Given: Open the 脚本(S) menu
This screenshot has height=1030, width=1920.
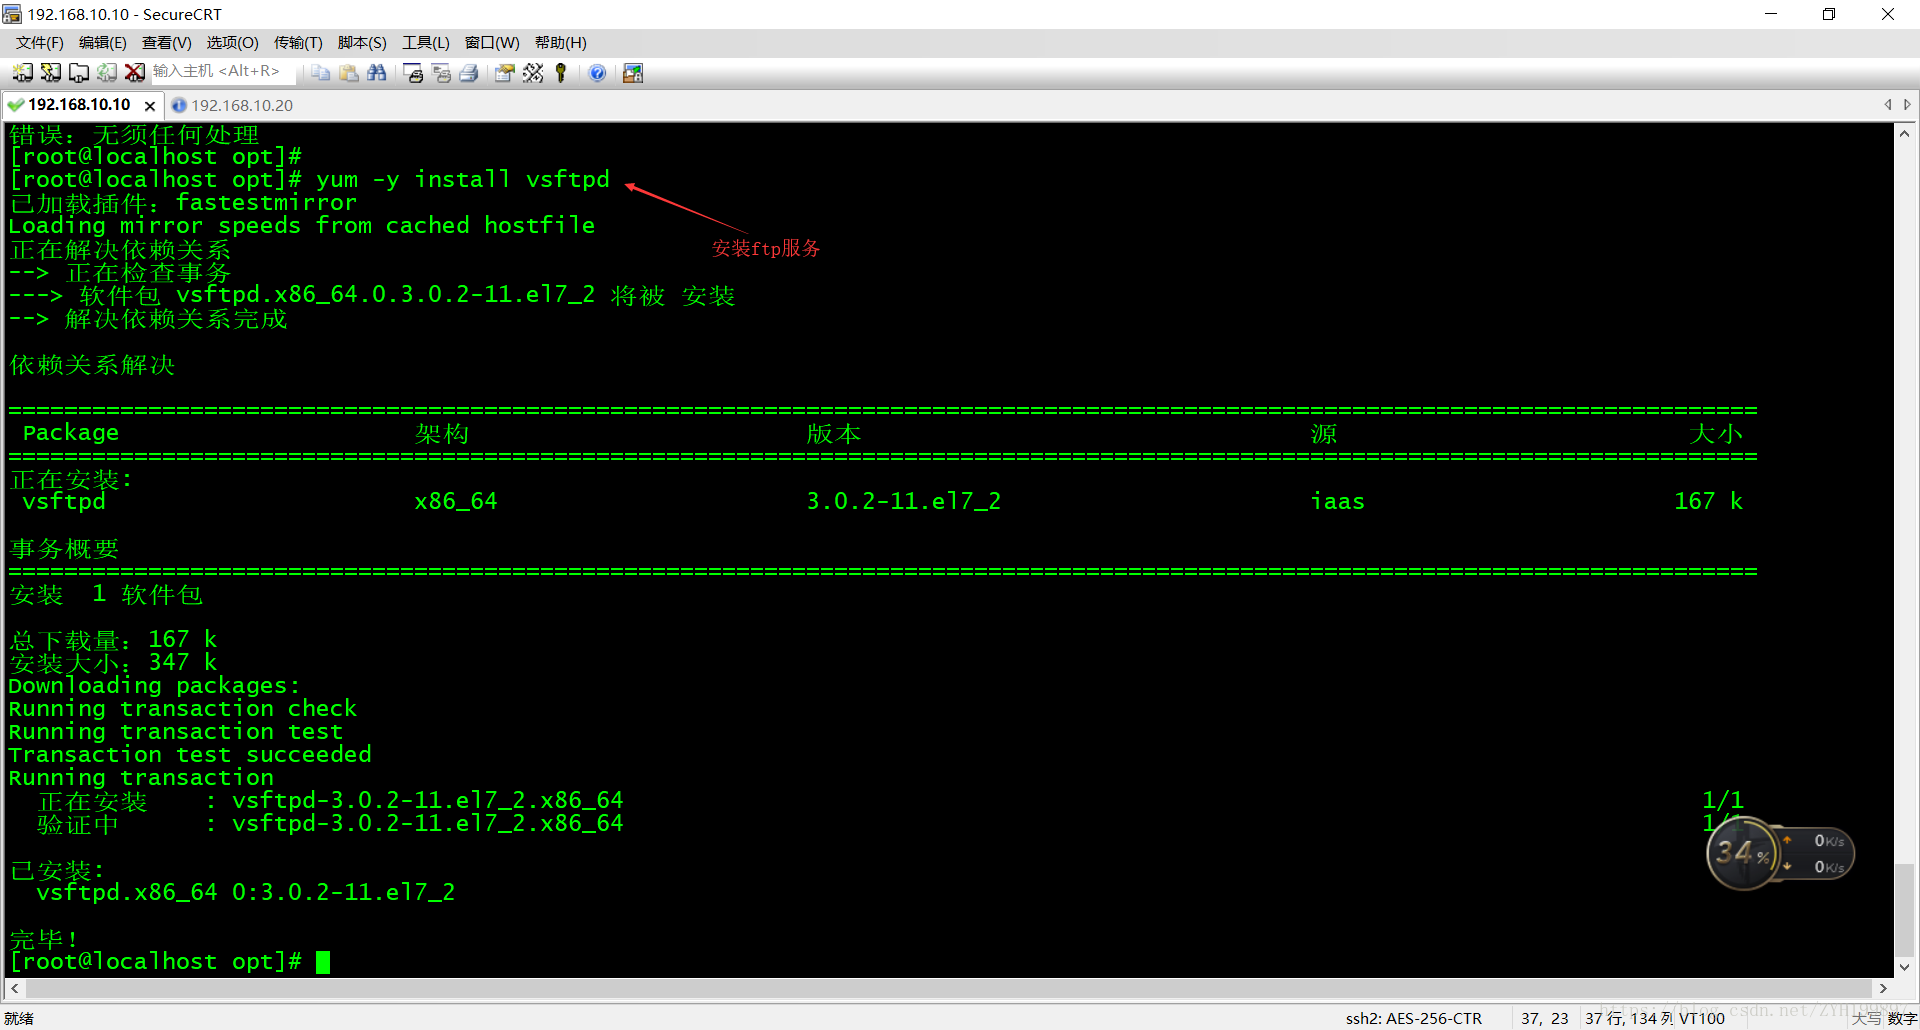Looking at the screenshot, I should [362, 43].
